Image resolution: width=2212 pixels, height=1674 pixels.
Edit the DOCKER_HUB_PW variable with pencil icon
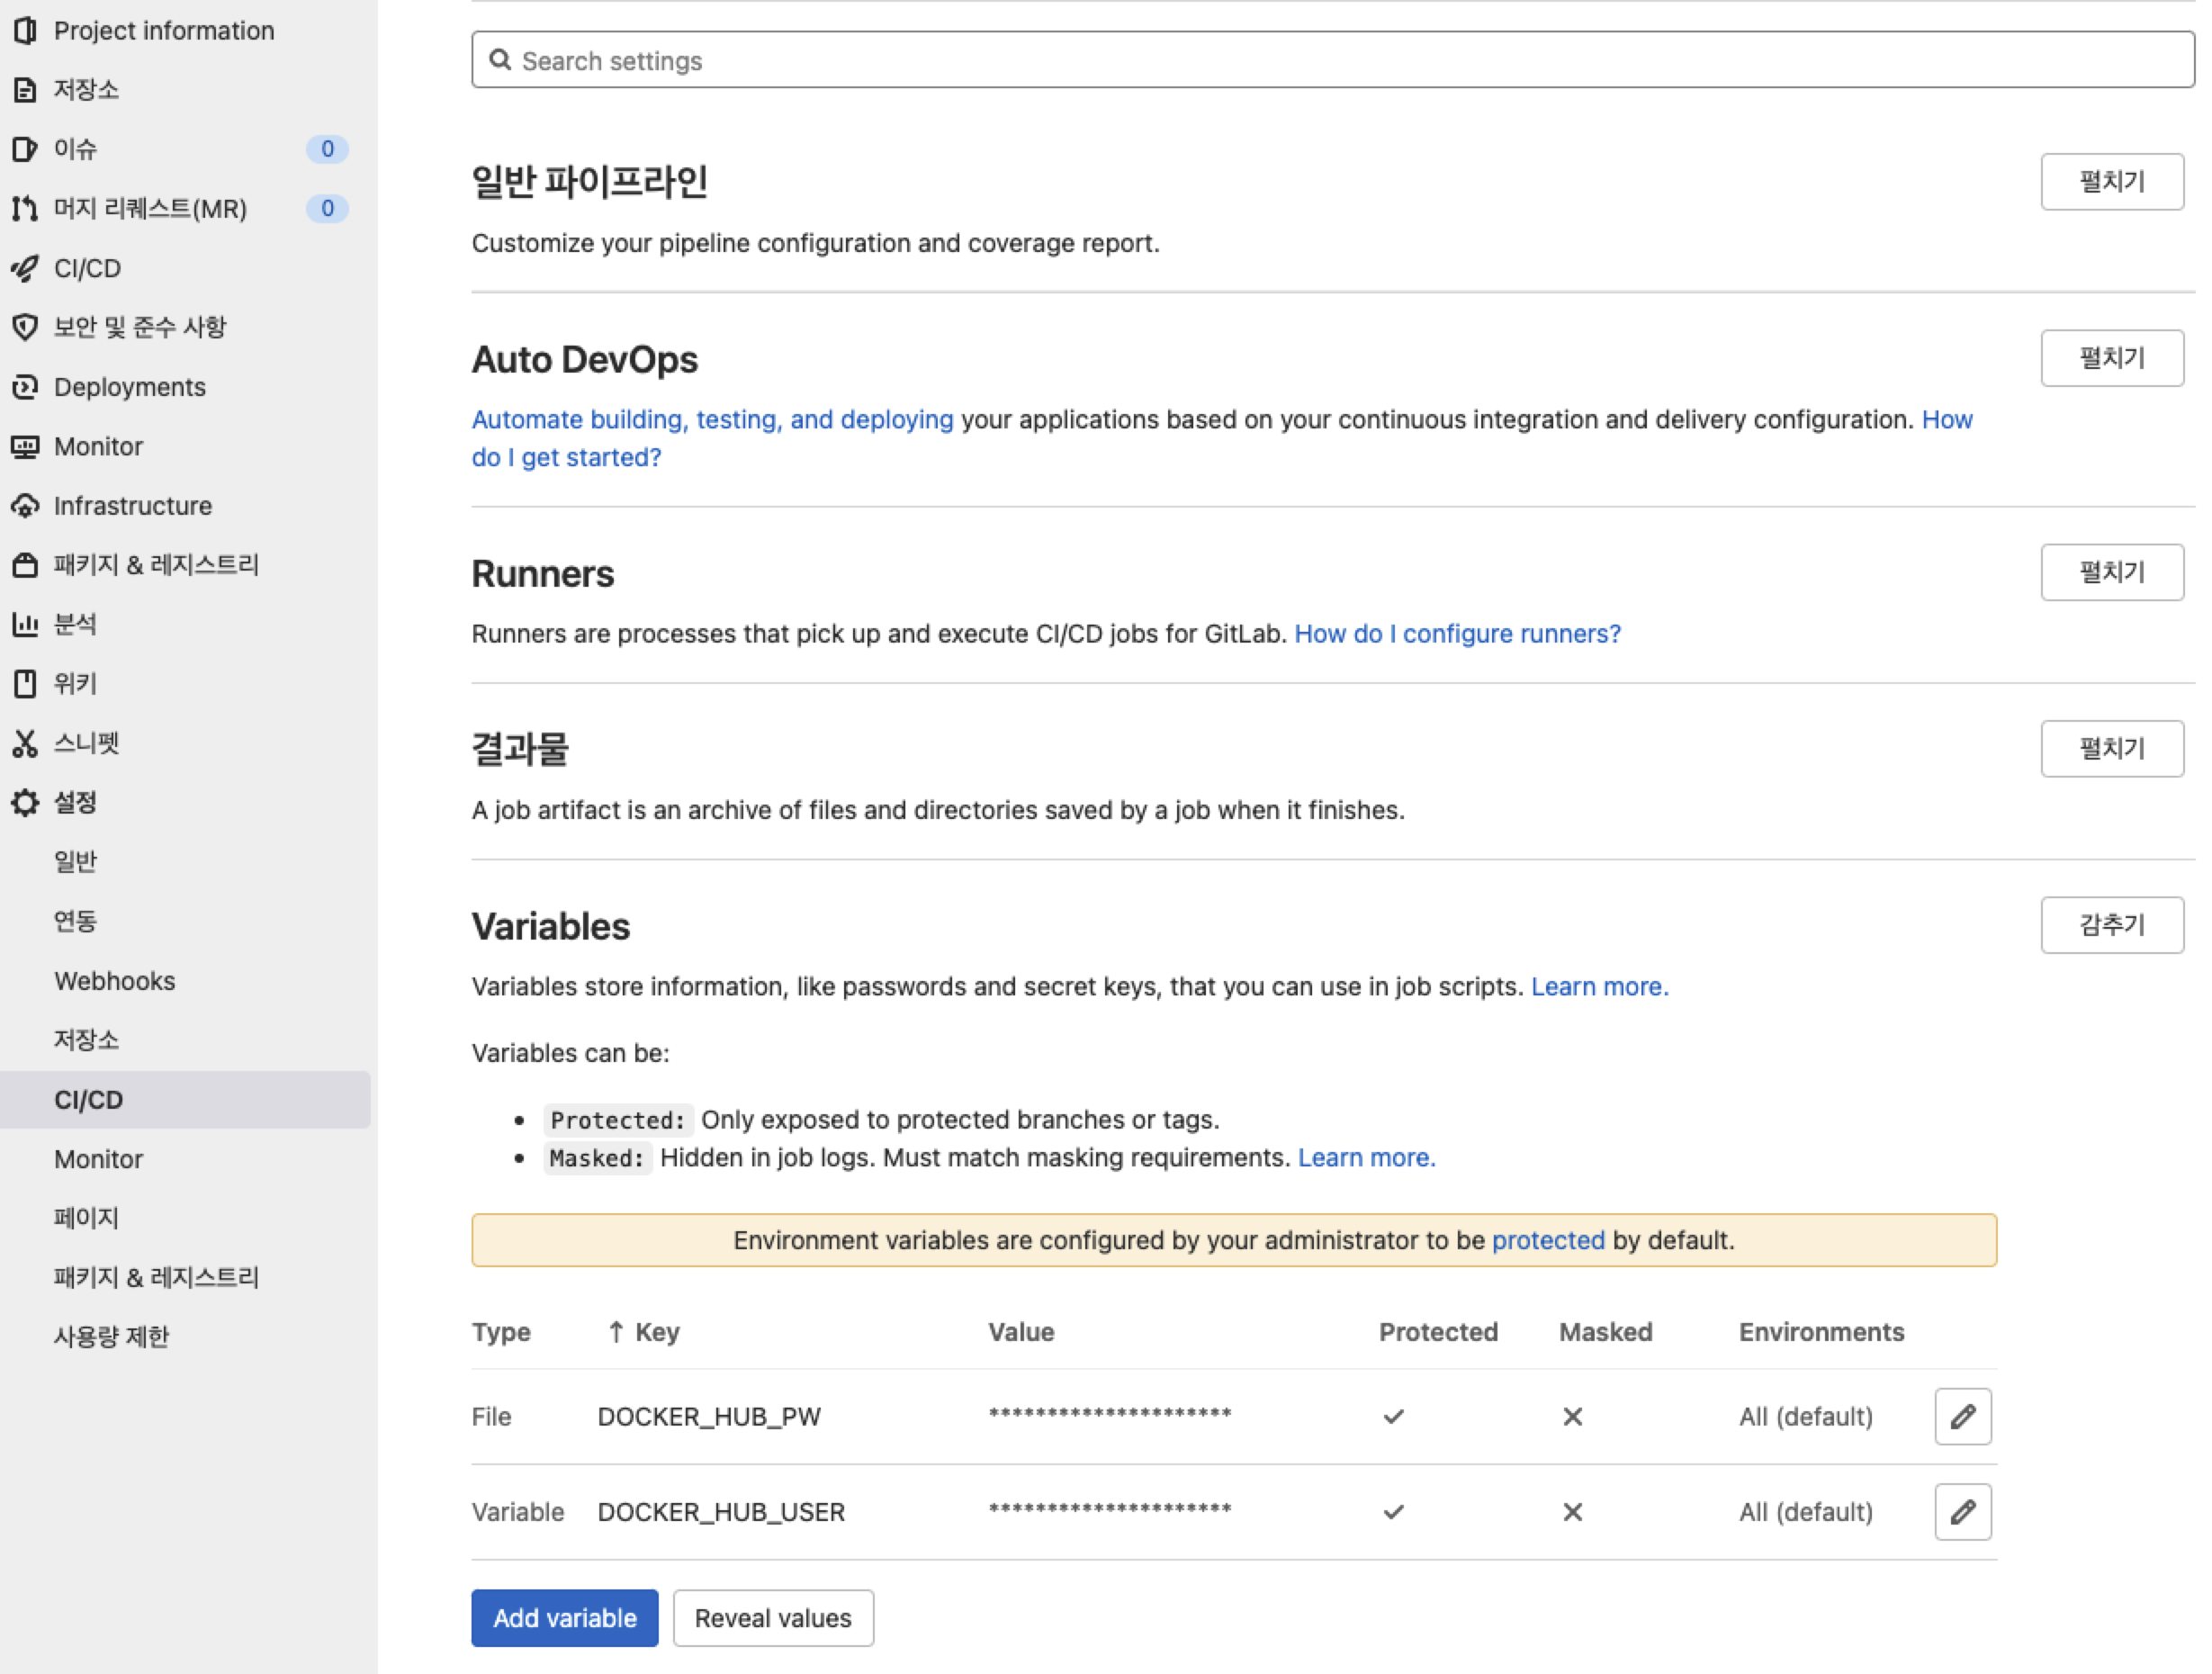pos(1962,1416)
